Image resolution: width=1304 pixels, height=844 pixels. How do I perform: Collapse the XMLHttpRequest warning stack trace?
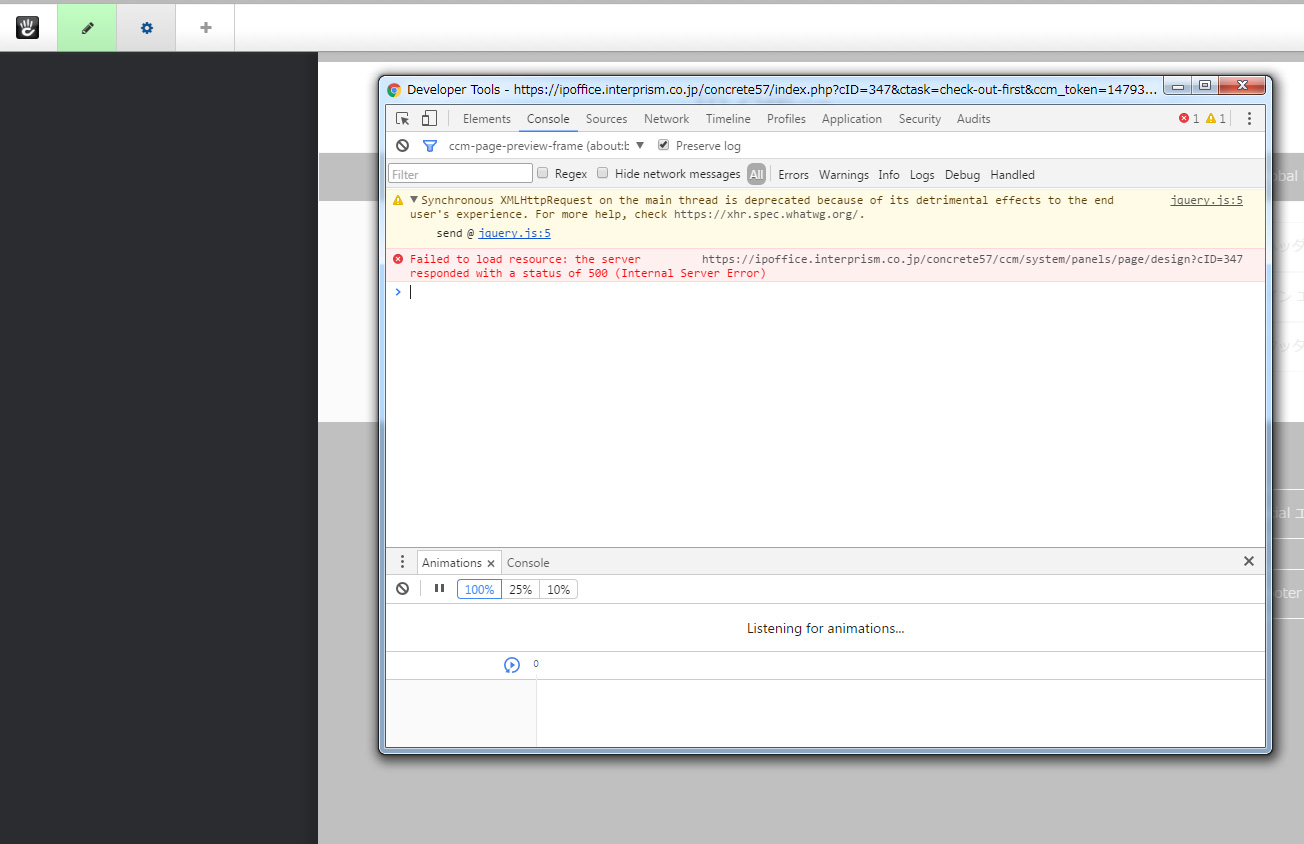point(414,200)
